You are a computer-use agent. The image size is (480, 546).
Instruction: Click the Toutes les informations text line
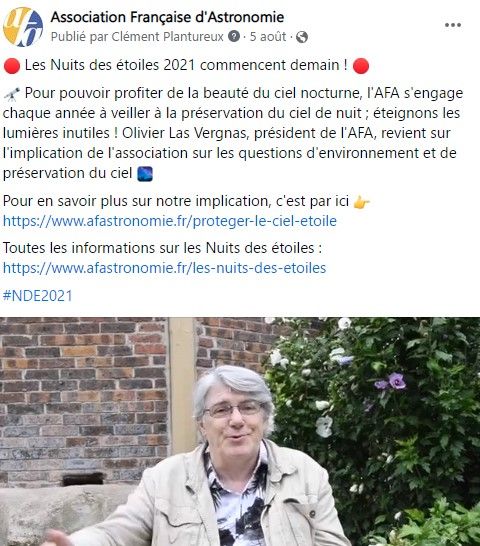(x=162, y=248)
